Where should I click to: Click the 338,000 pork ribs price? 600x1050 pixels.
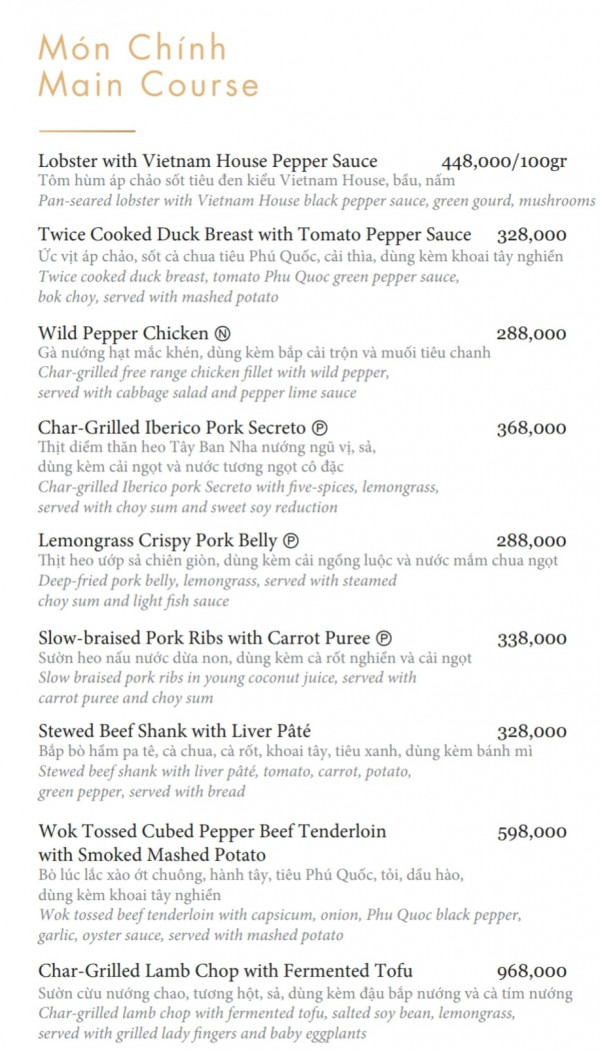click(x=531, y=638)
